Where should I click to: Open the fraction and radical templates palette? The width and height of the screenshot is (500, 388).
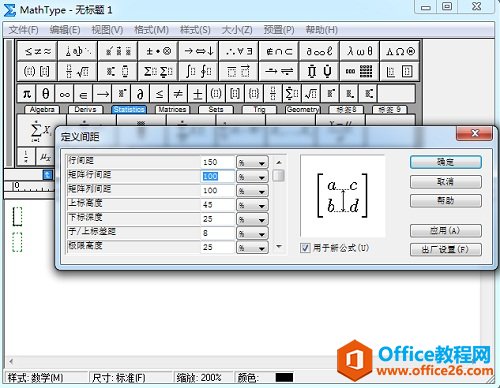tap(77, 71)
